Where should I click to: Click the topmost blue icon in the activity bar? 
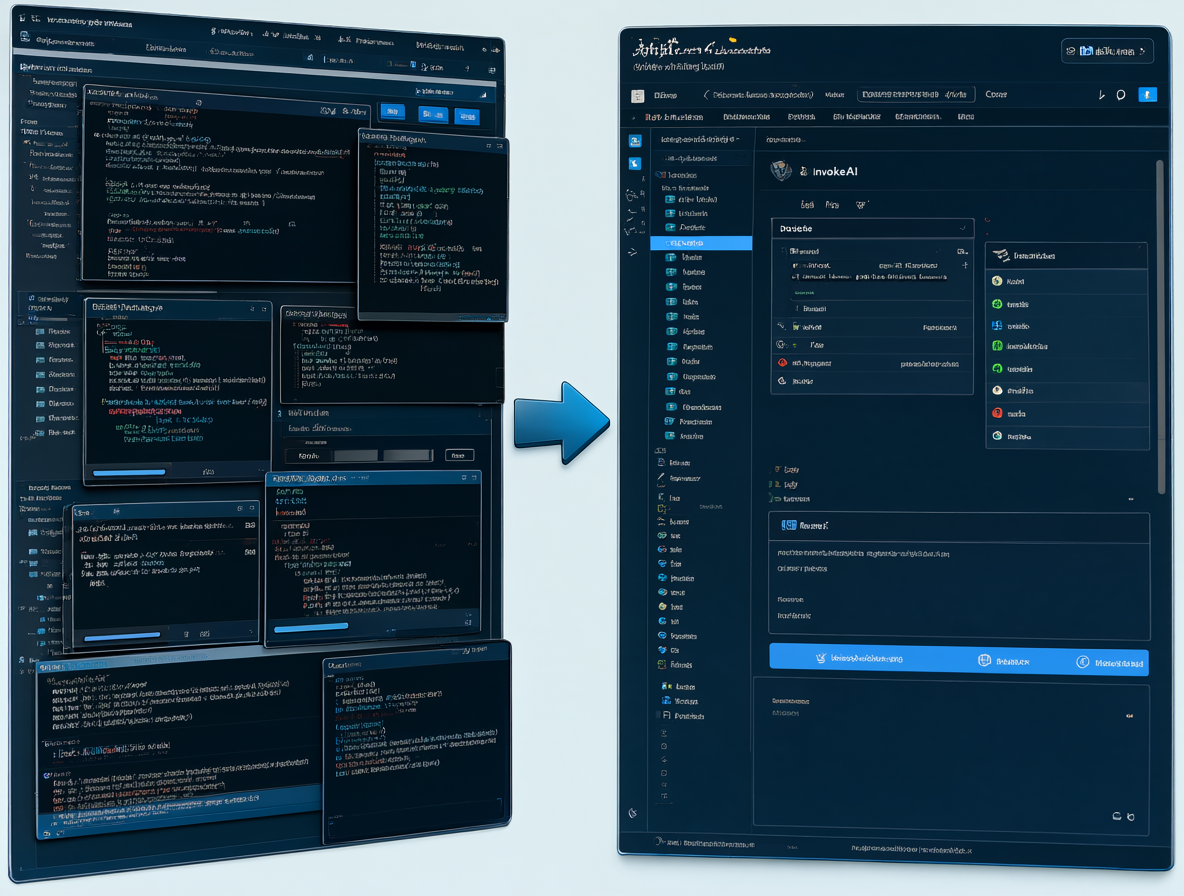pos(635,141)
